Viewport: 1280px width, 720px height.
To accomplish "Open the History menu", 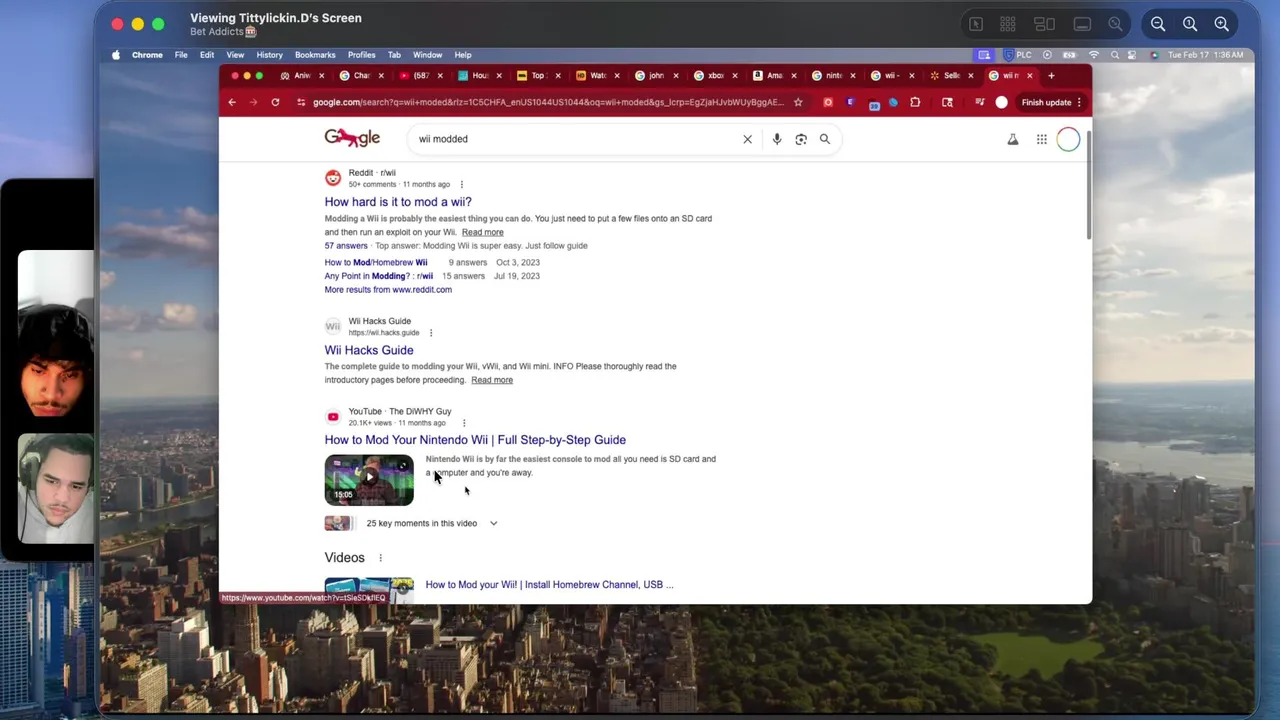I will coord(269,55).
